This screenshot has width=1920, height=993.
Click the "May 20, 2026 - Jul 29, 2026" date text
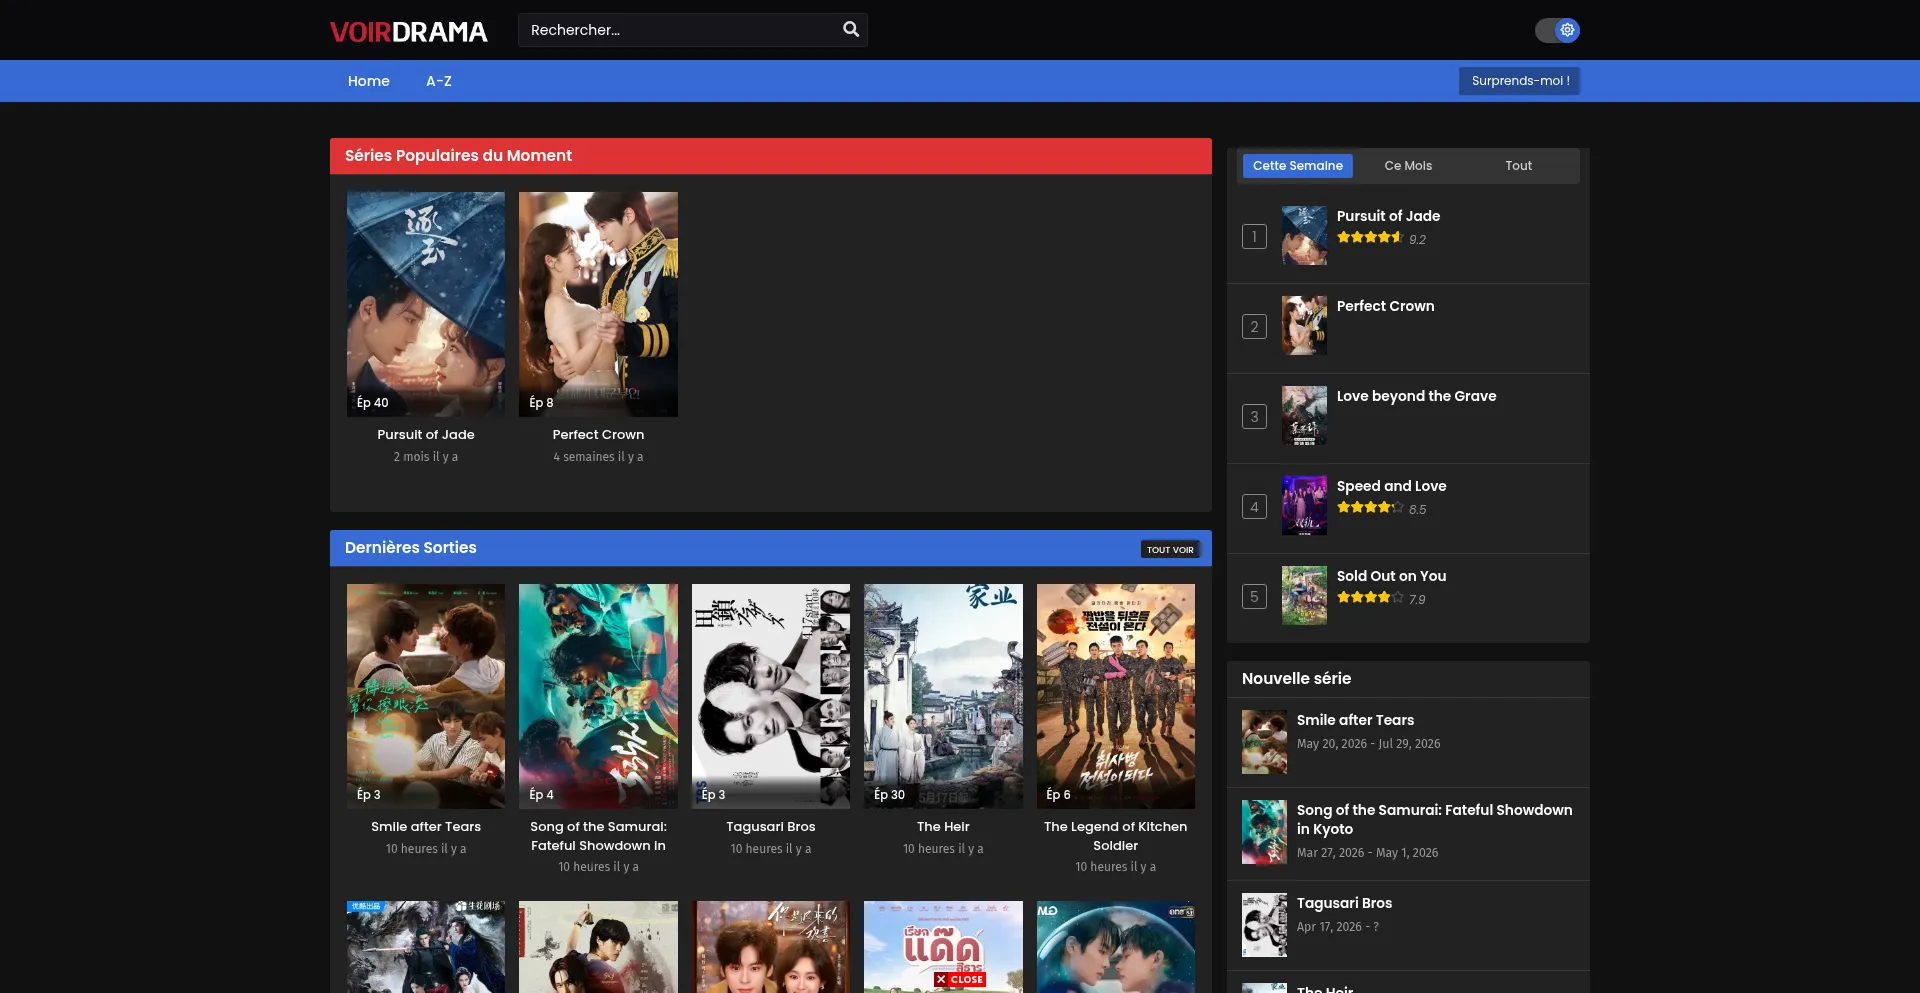point(1368,744)
